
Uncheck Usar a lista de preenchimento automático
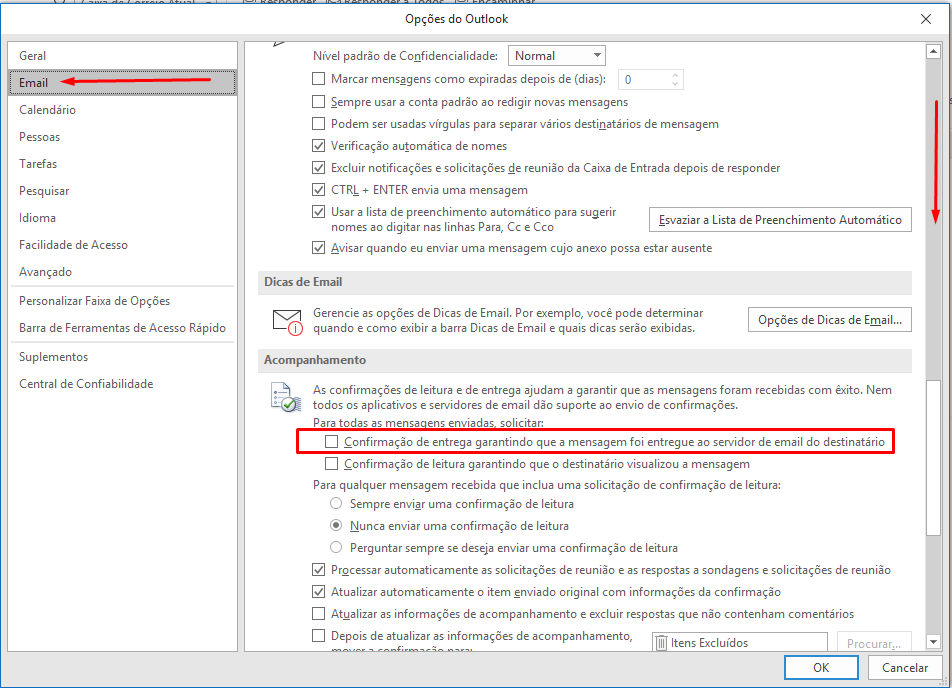click(318, 212)
